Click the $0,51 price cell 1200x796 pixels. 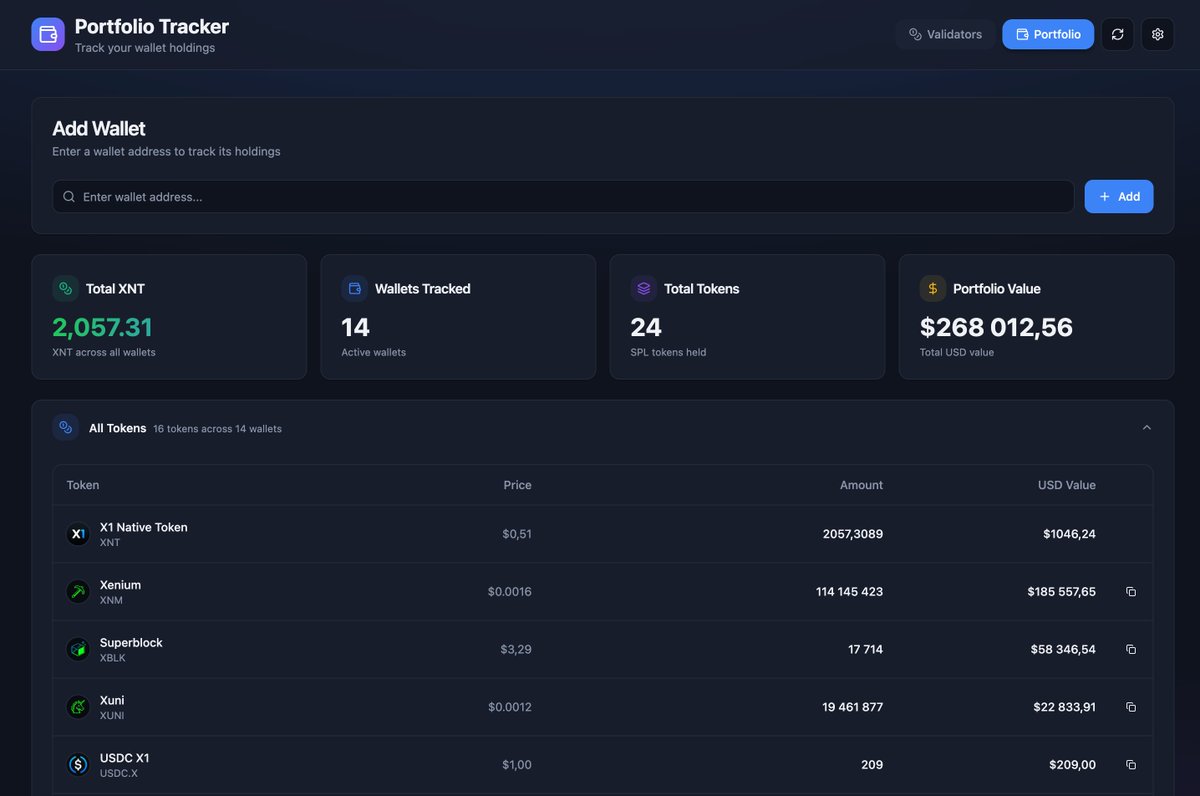517,534
